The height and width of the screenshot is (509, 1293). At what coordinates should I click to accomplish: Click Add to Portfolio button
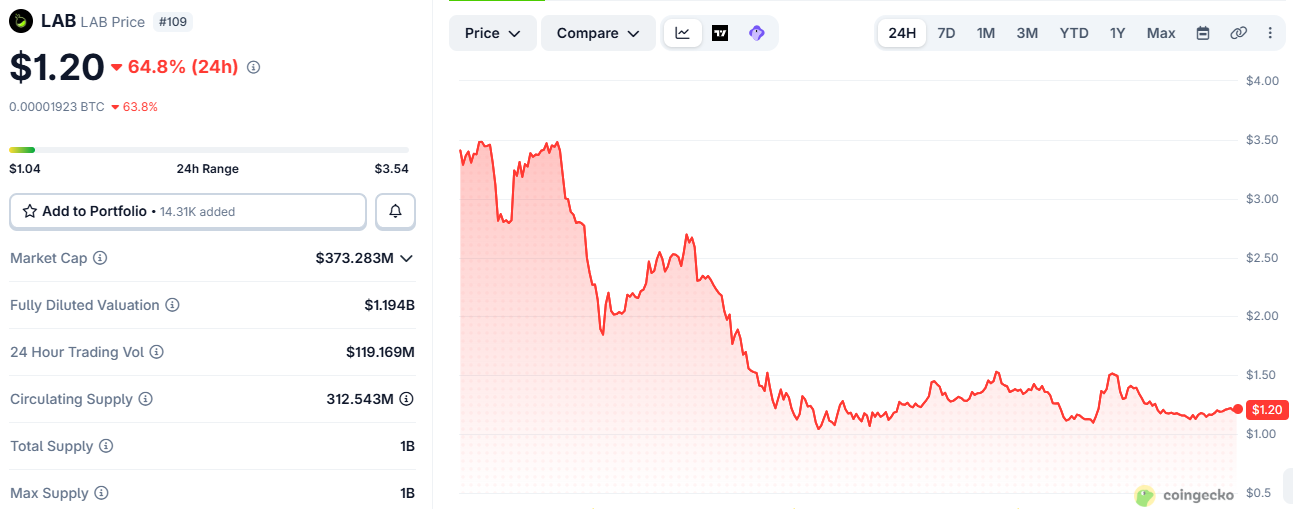188,211
